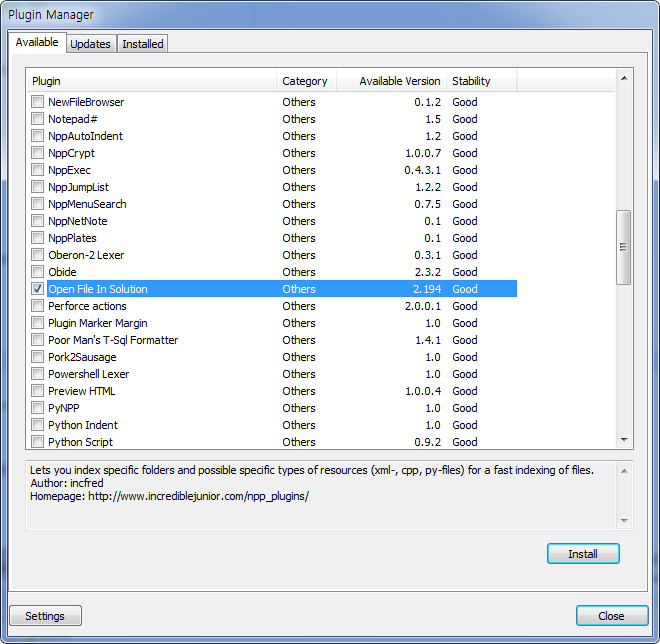Select the PyNPP plugin name
This screenshot has width=660, height=644.
tap(64, 408)
